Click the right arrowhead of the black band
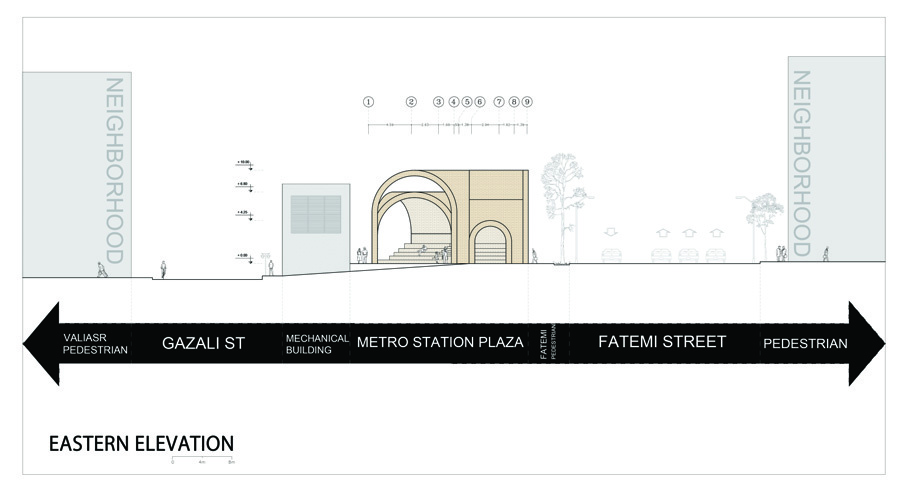The width and height of the screenshot is (908, 499). [x=867, y=343]
